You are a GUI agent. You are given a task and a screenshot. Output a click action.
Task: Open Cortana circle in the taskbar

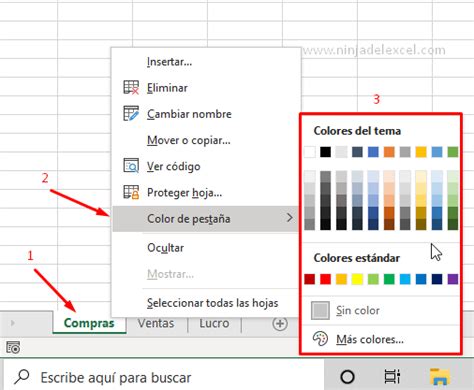(x=348, y=377)
